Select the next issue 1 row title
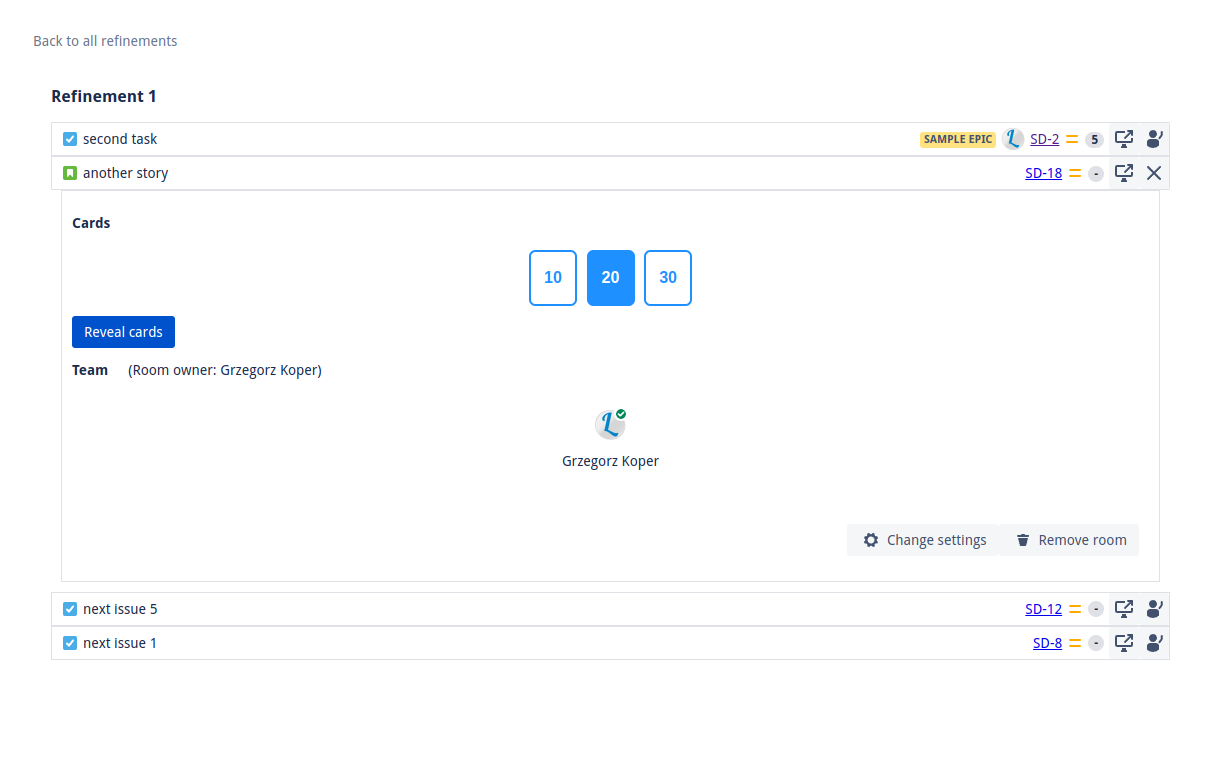This screenshot has width=1229, height=769. (x=120, y=643)
